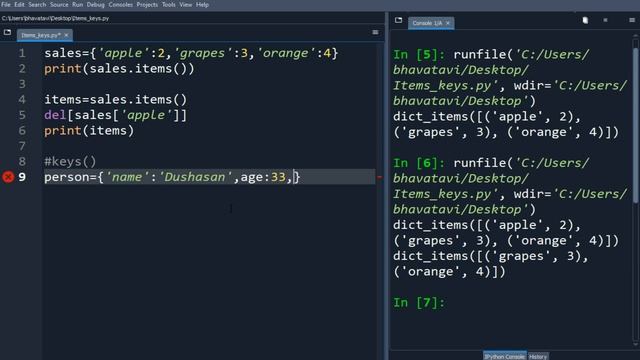
Task: Open the View menu
Action: click(x=186, y=4)
